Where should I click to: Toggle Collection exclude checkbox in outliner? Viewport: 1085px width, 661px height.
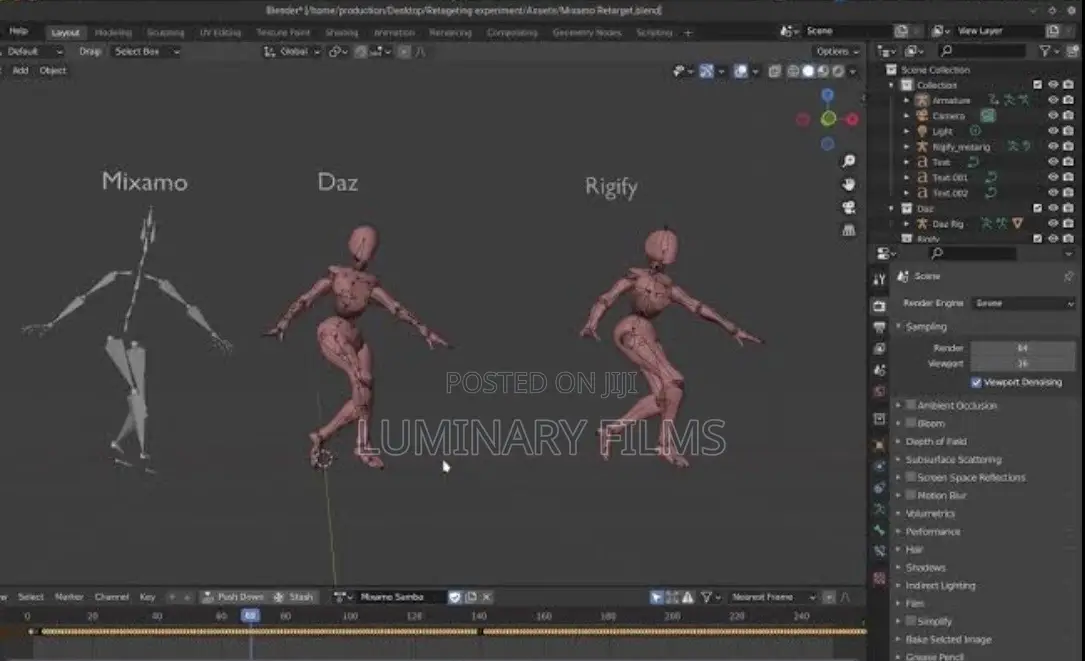[x=1037, y=85]
